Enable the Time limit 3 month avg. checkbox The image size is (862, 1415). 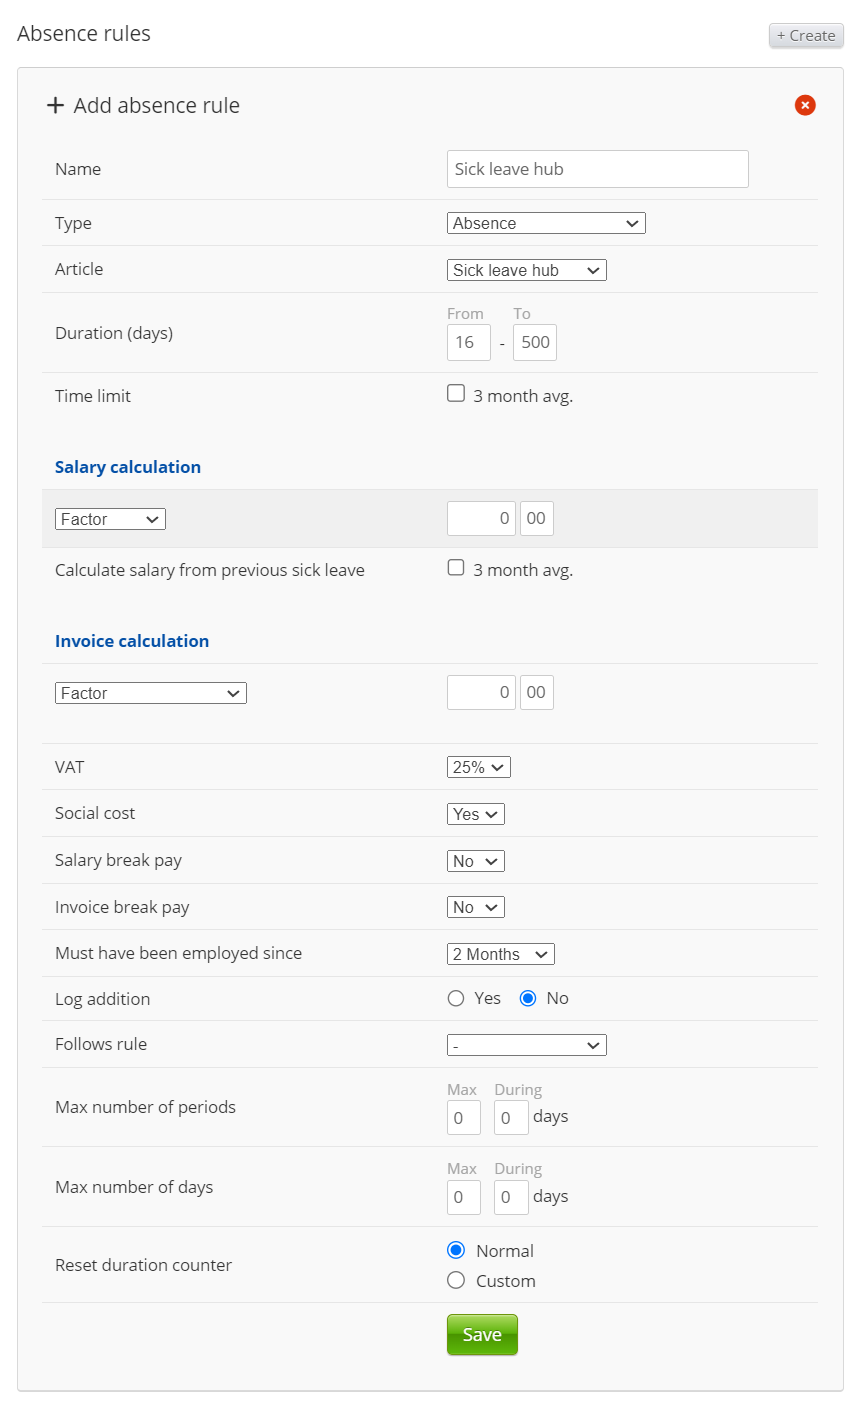tap(456, 394)
